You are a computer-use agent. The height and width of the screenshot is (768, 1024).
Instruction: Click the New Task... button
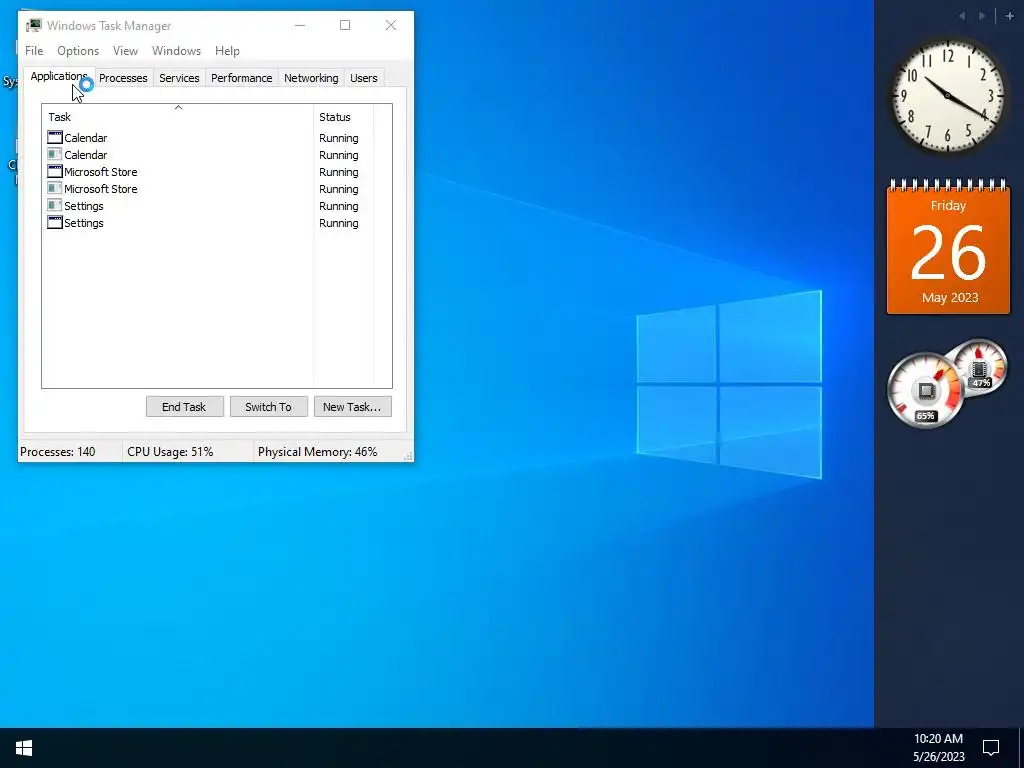point(353,407)
